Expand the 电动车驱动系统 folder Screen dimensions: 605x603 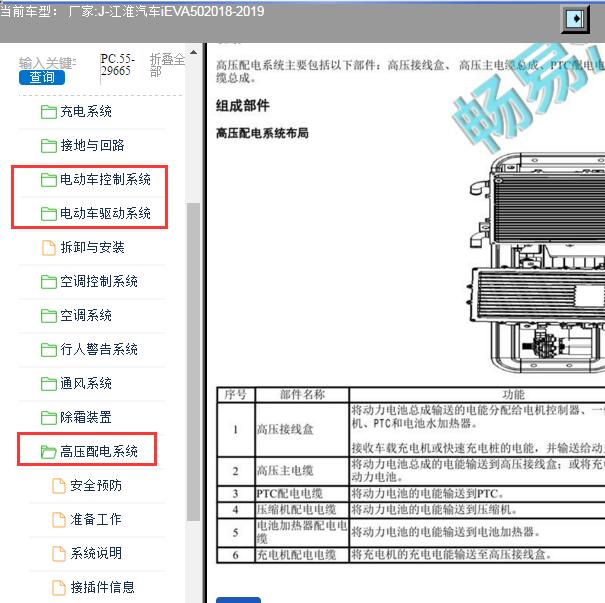point(105,214)
